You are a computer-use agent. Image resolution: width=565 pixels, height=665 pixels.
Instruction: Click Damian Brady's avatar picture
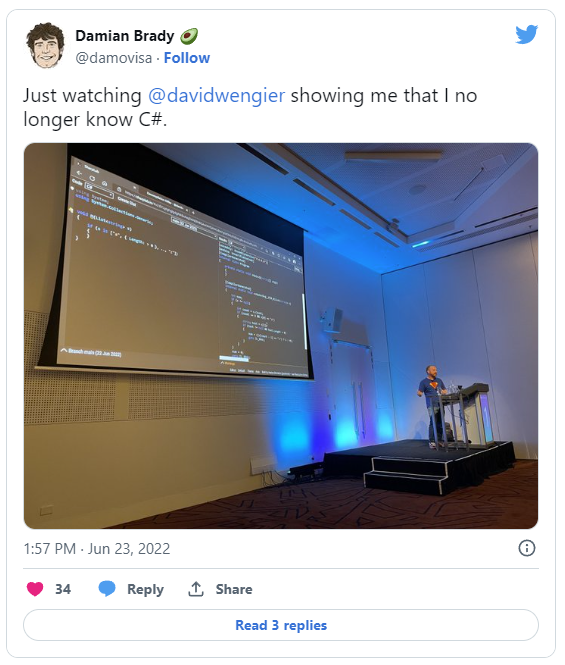point(45,45)
